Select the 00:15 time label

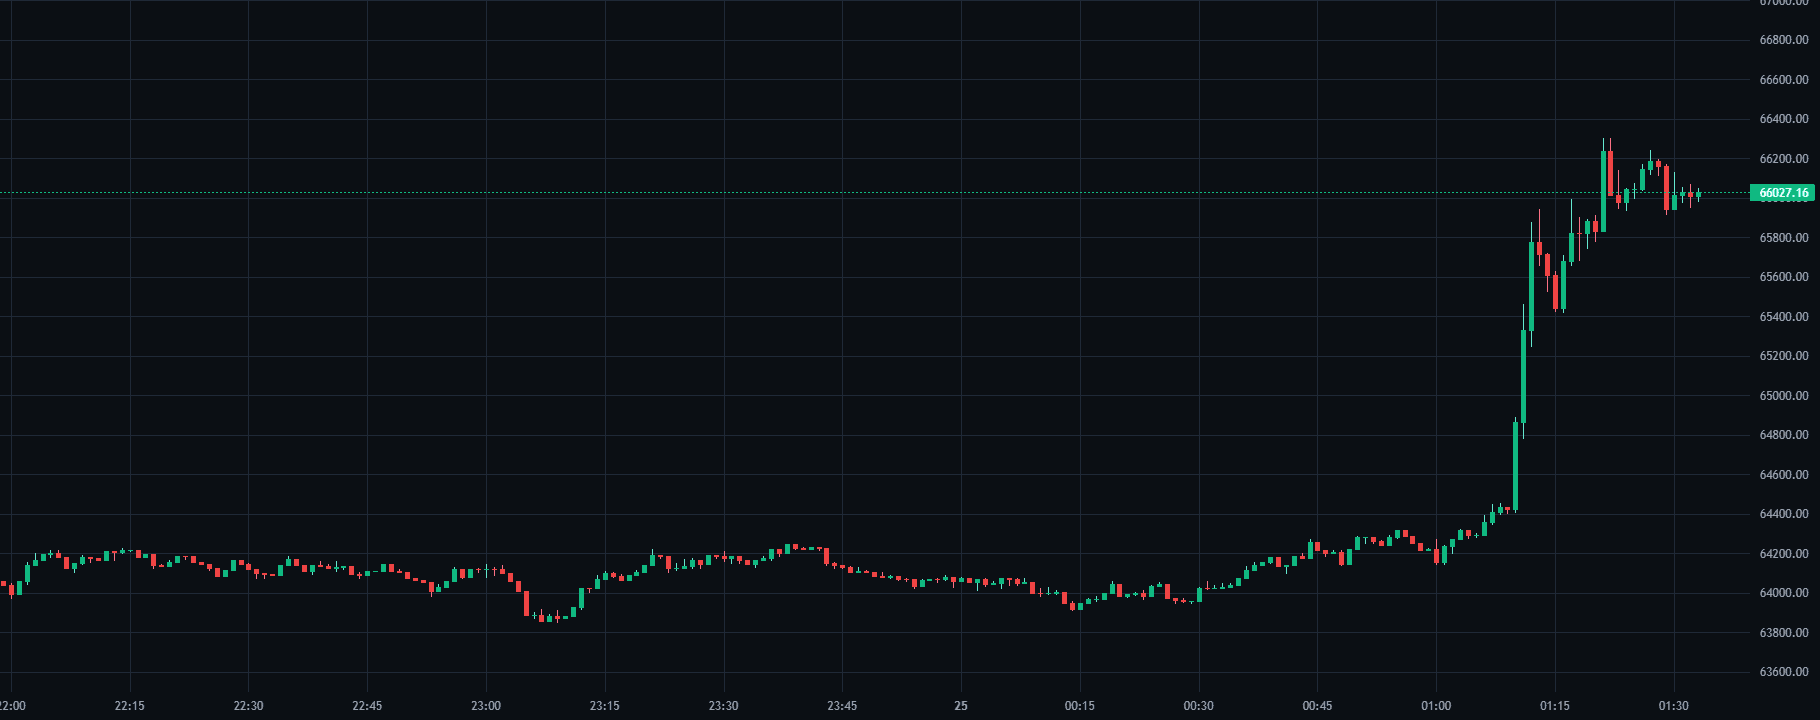(x=1080, y=706)
